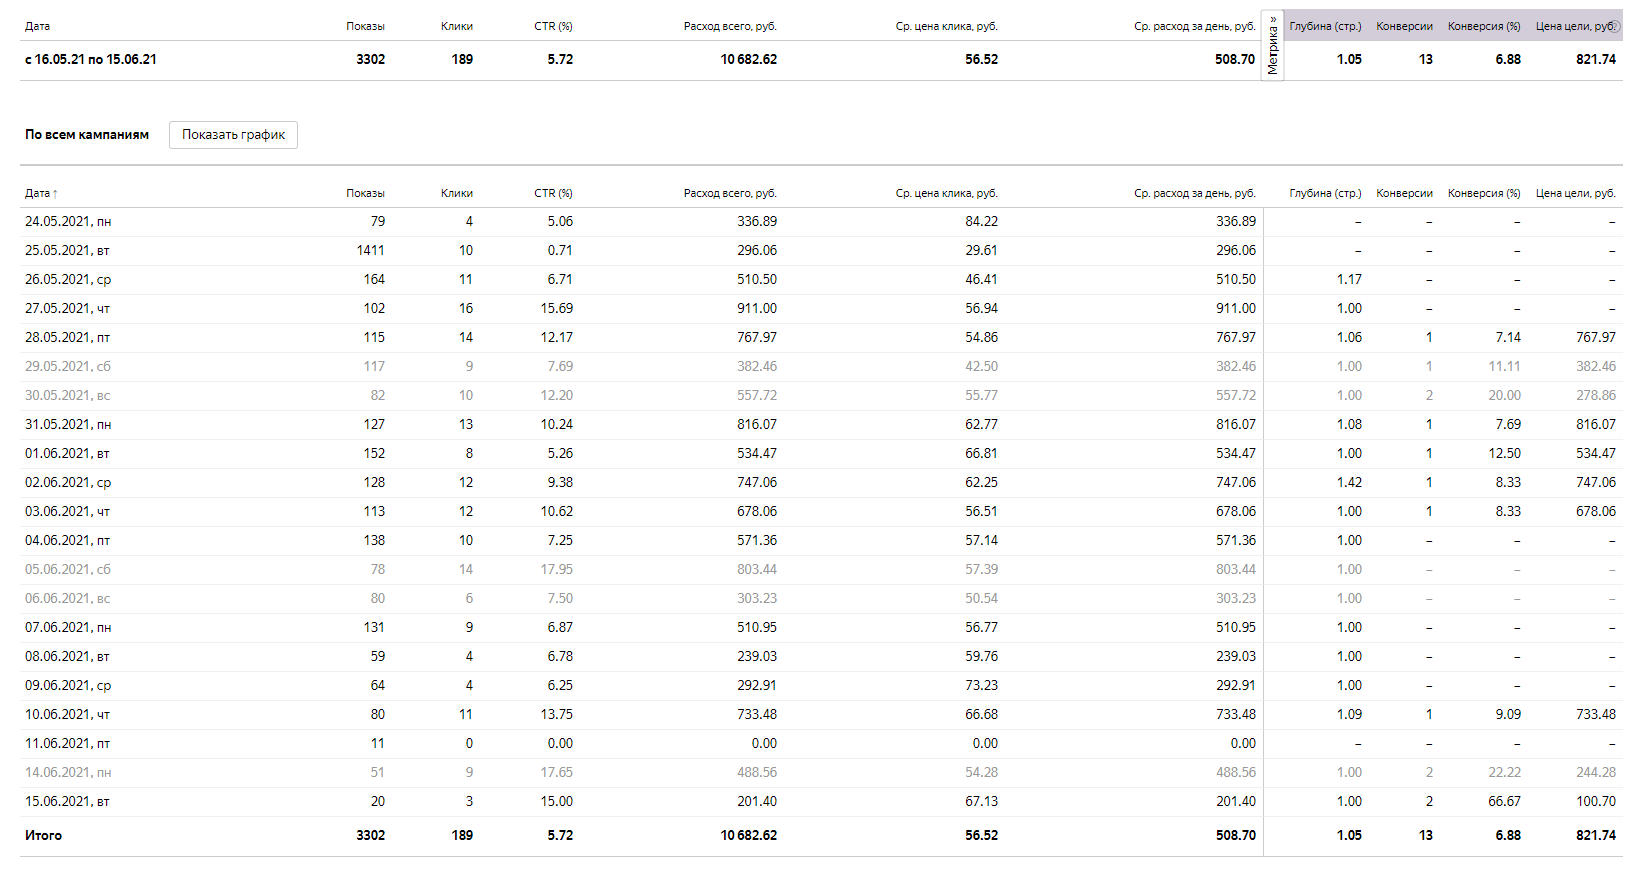Select the date cell 30.05.2021, вс
Viewport: 1642px width, 871px height.
67,395
